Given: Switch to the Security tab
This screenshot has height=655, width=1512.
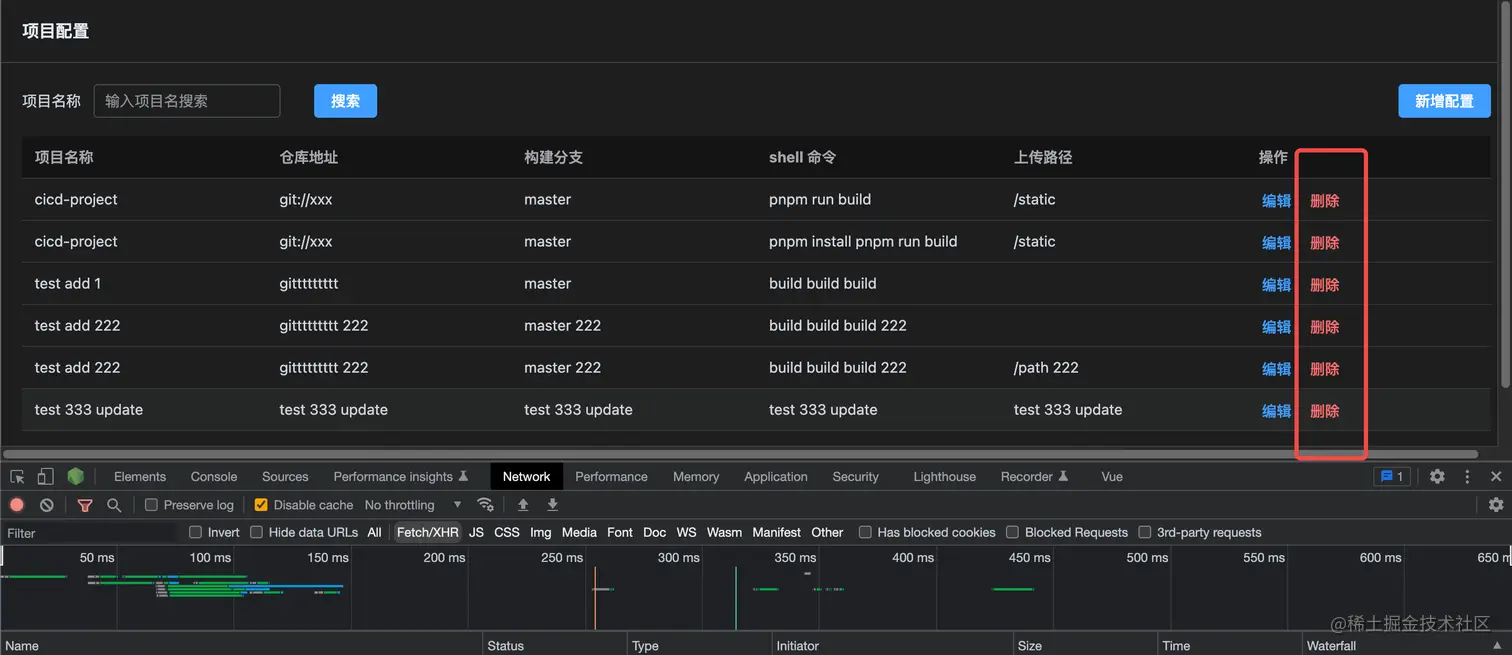Looking at the screenshot, I should [x=856, y=477].
